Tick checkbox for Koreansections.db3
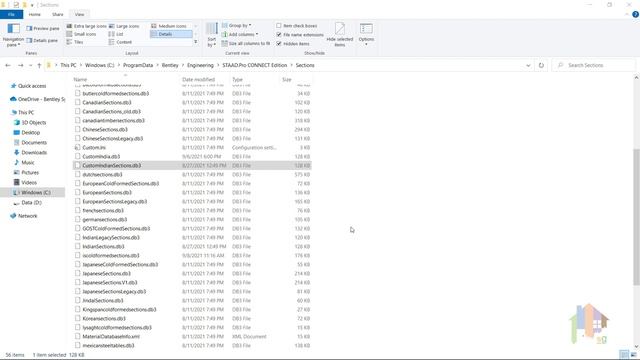640x360 pixels. tap(77, 318)
